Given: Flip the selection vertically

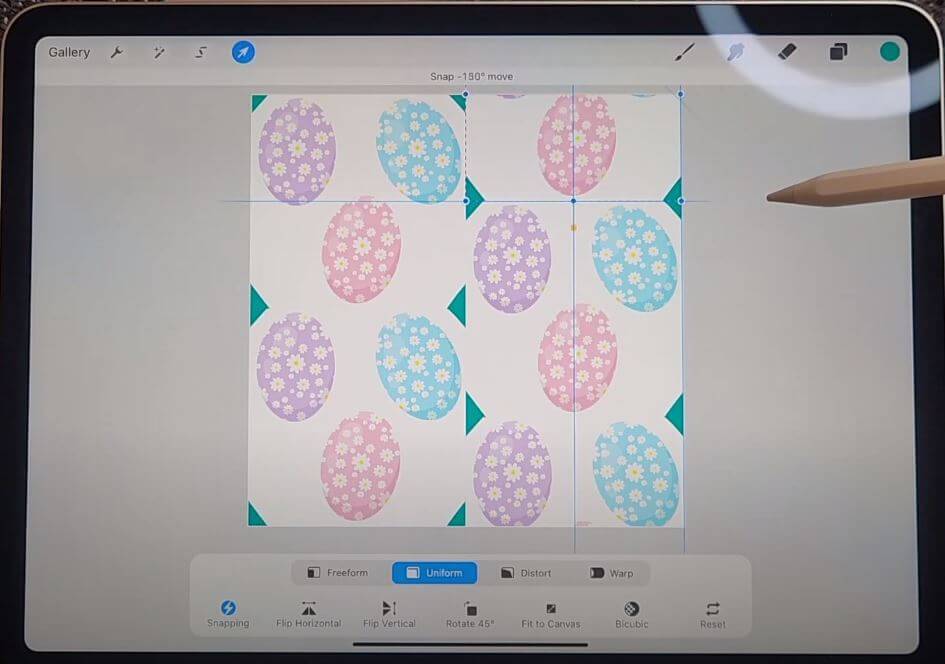Looking at the screenshot, I should coord(389,614).
